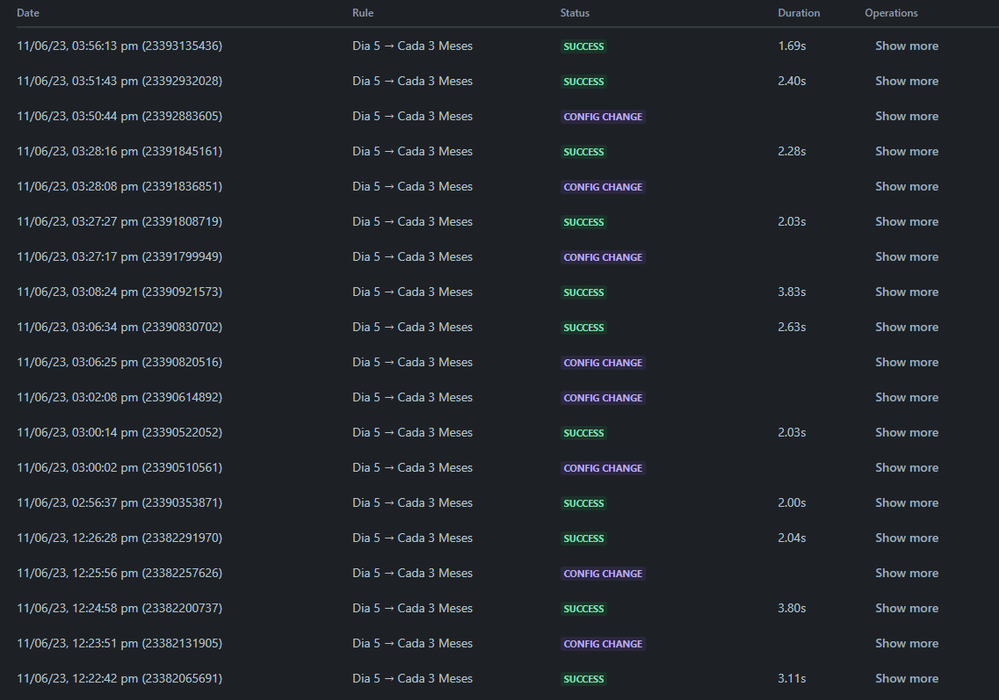Click duration value 3.11s
Image resolution: width=999 pixels, height=700 pixels.
791,678
